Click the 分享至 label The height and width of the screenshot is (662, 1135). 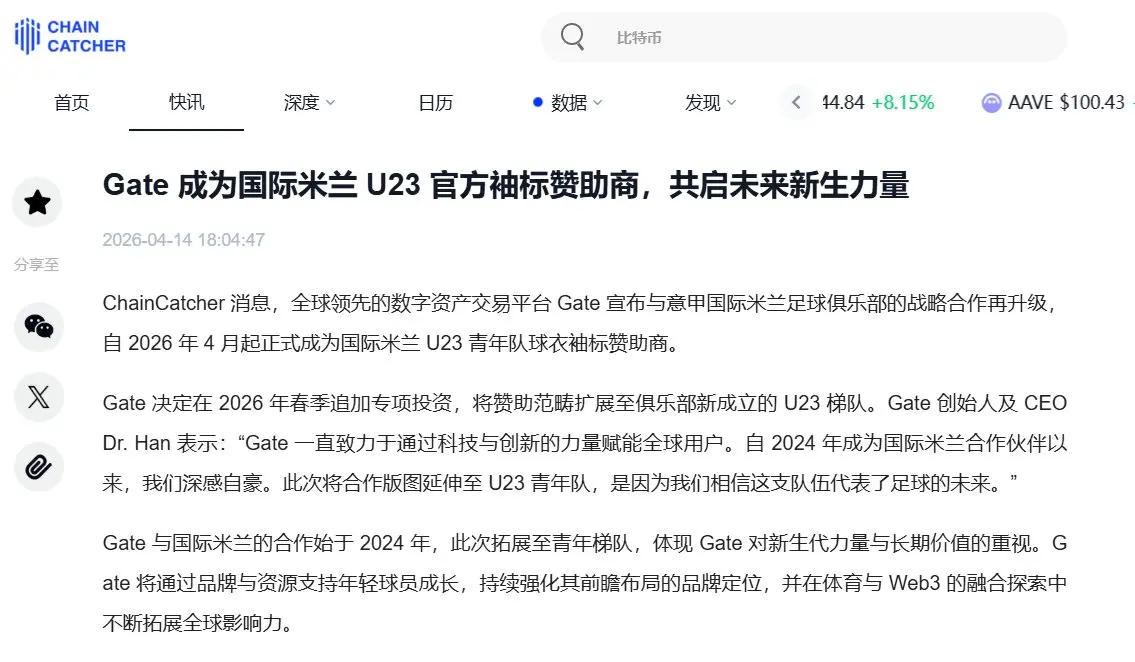(x=36, y=265)
